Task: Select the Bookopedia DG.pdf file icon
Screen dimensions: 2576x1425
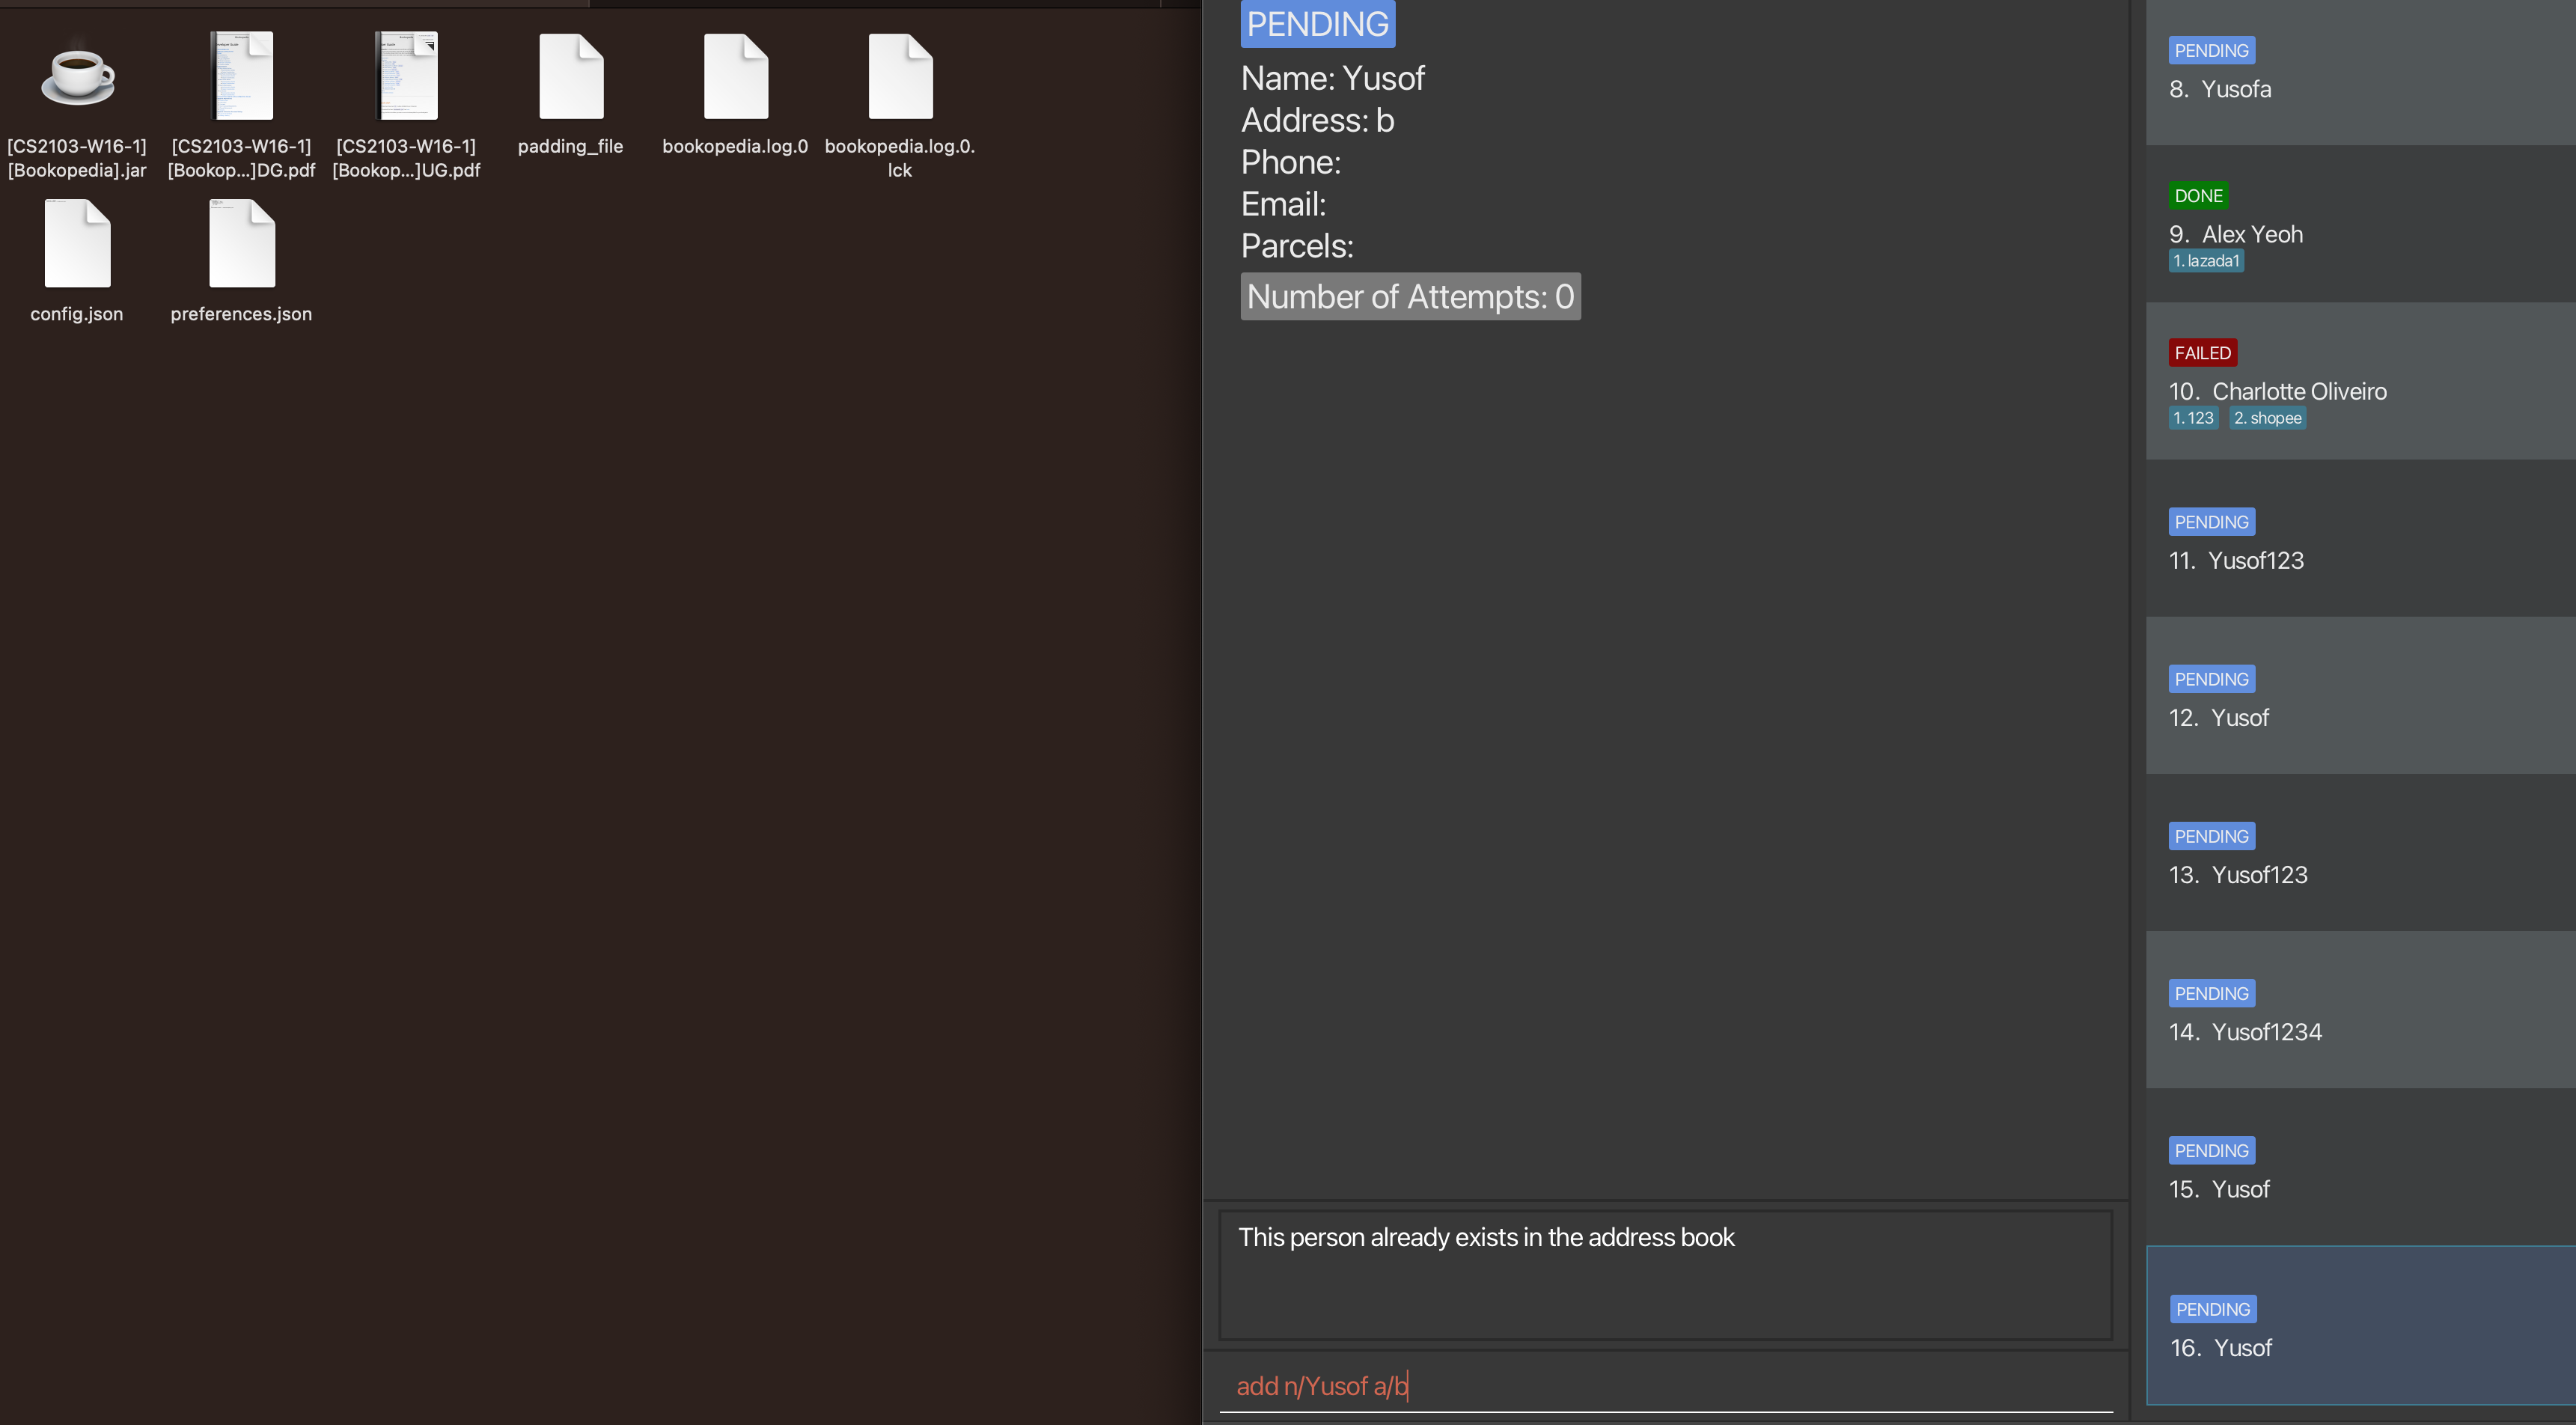Action: (241, 76)
